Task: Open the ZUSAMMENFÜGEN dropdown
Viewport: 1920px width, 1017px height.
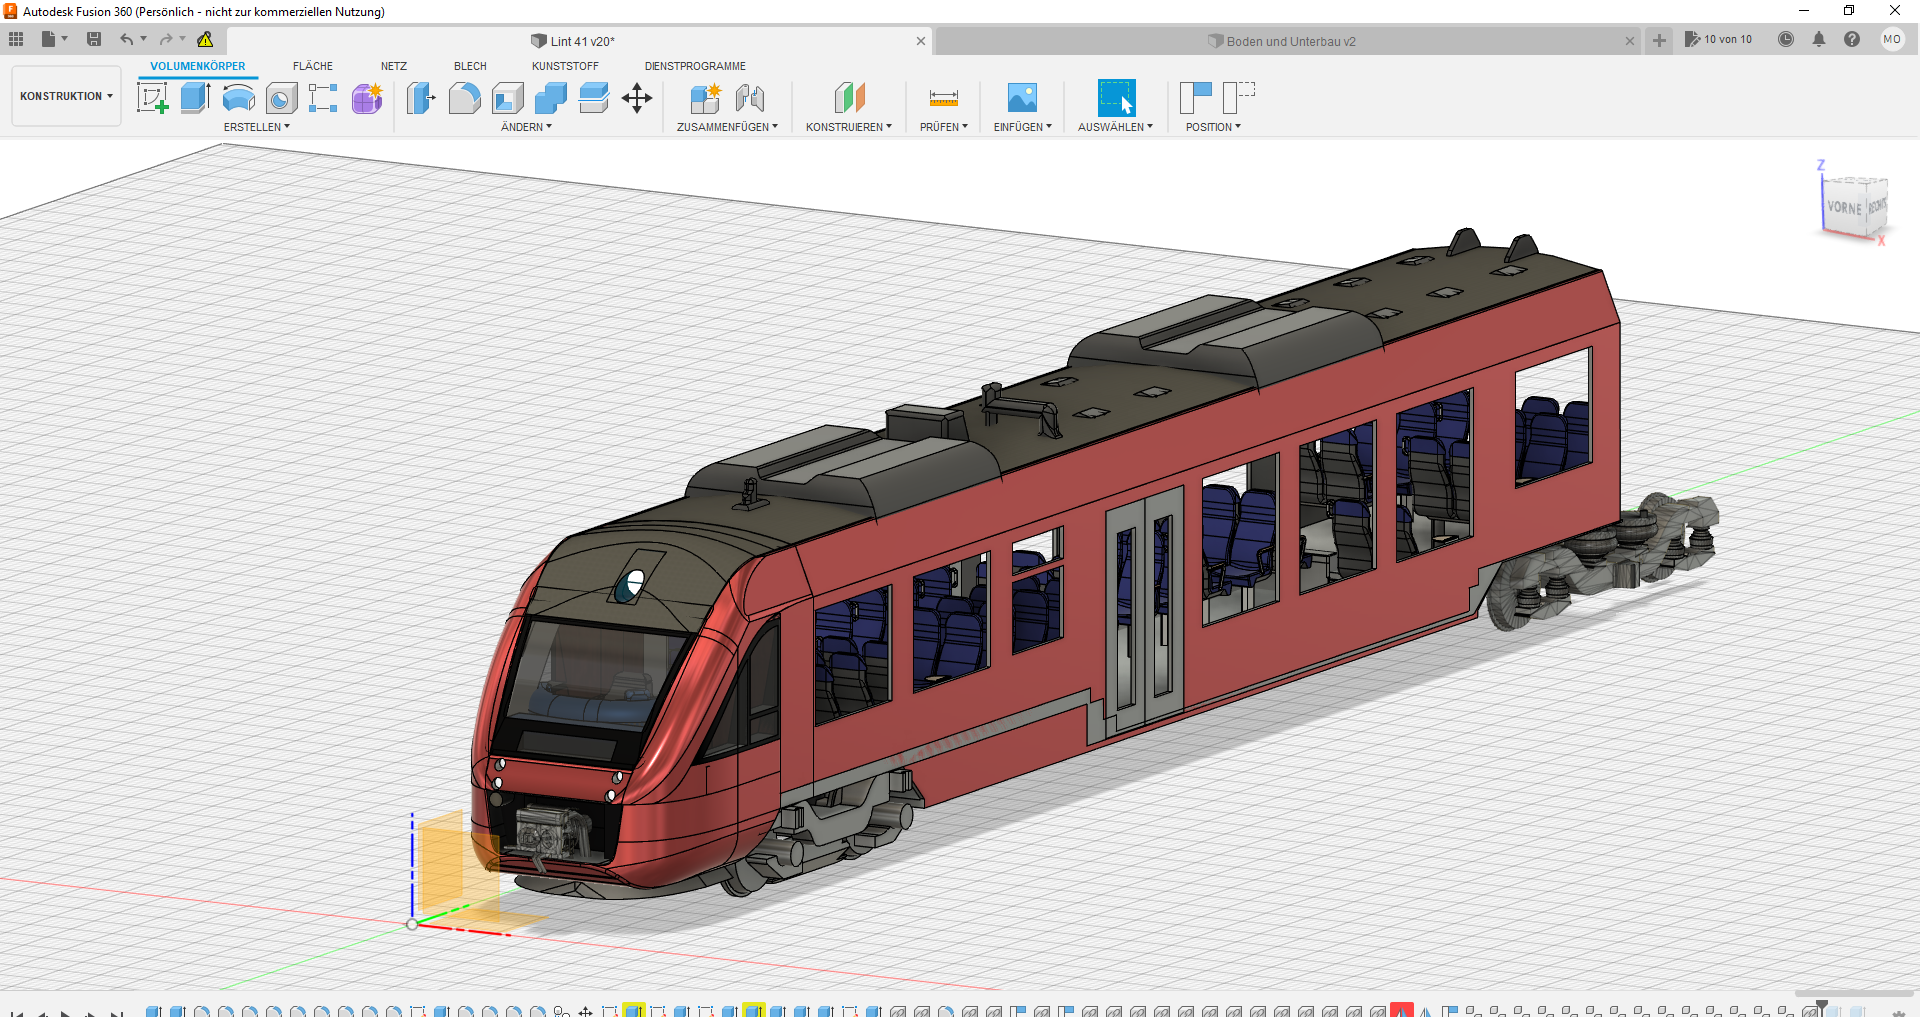Action: coord(727,127)
